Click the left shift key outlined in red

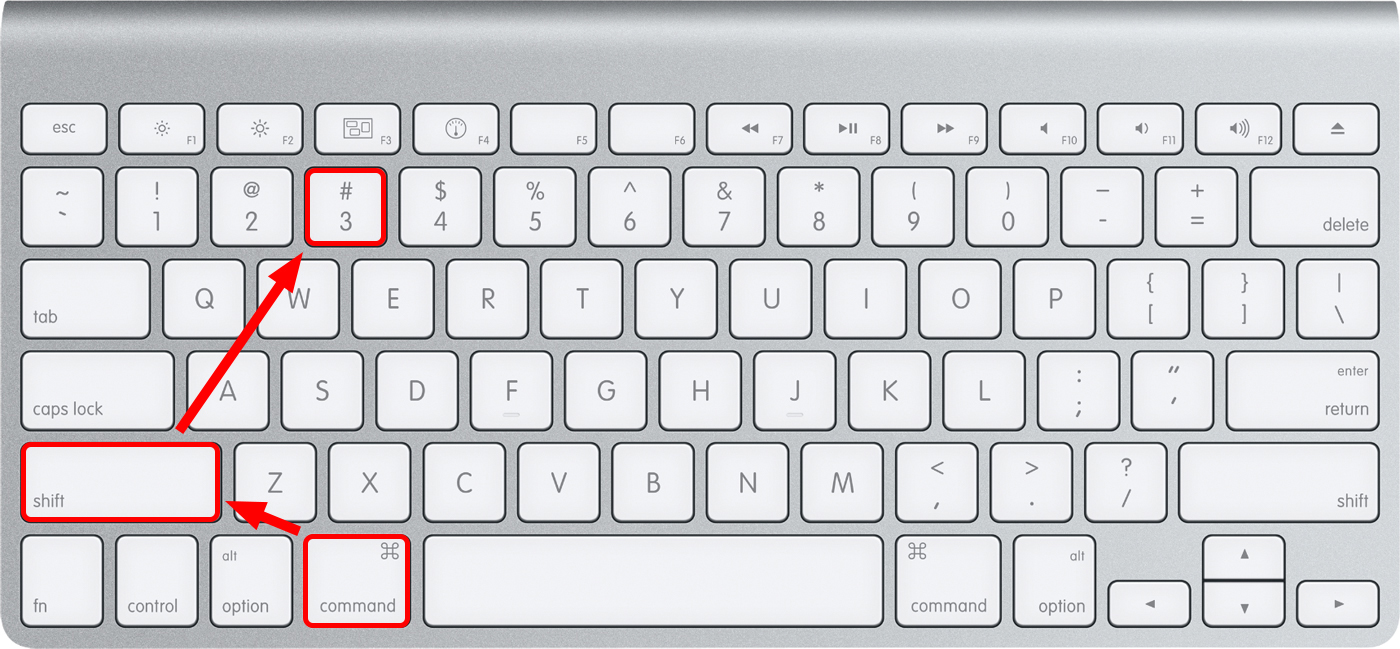[x=120, y=482]
